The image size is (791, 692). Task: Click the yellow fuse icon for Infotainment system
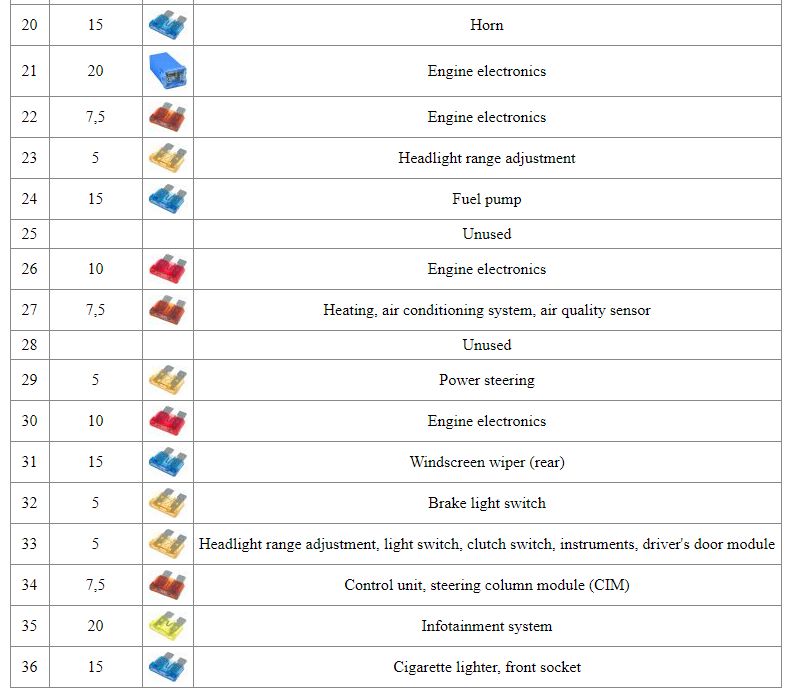pos(167,626)
